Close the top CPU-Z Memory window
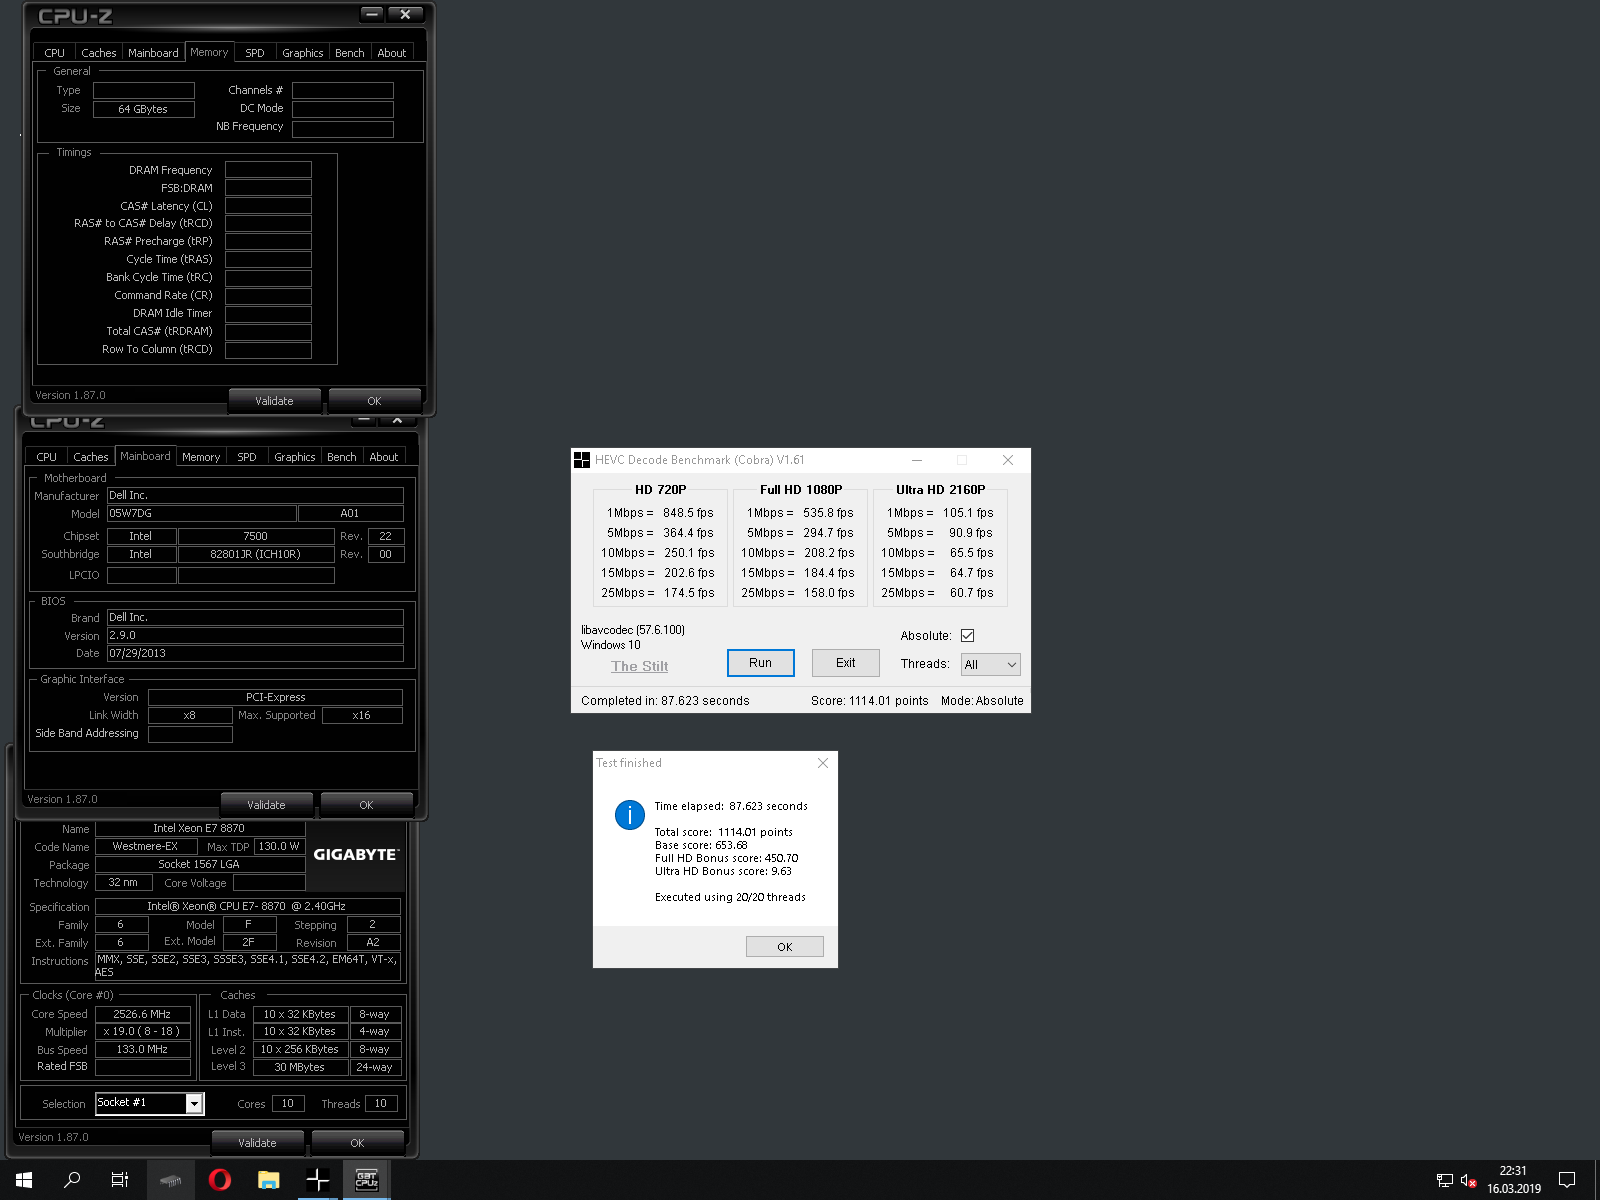The width and height of the screenshot is (1600, 1200). (x=405, y=14)
